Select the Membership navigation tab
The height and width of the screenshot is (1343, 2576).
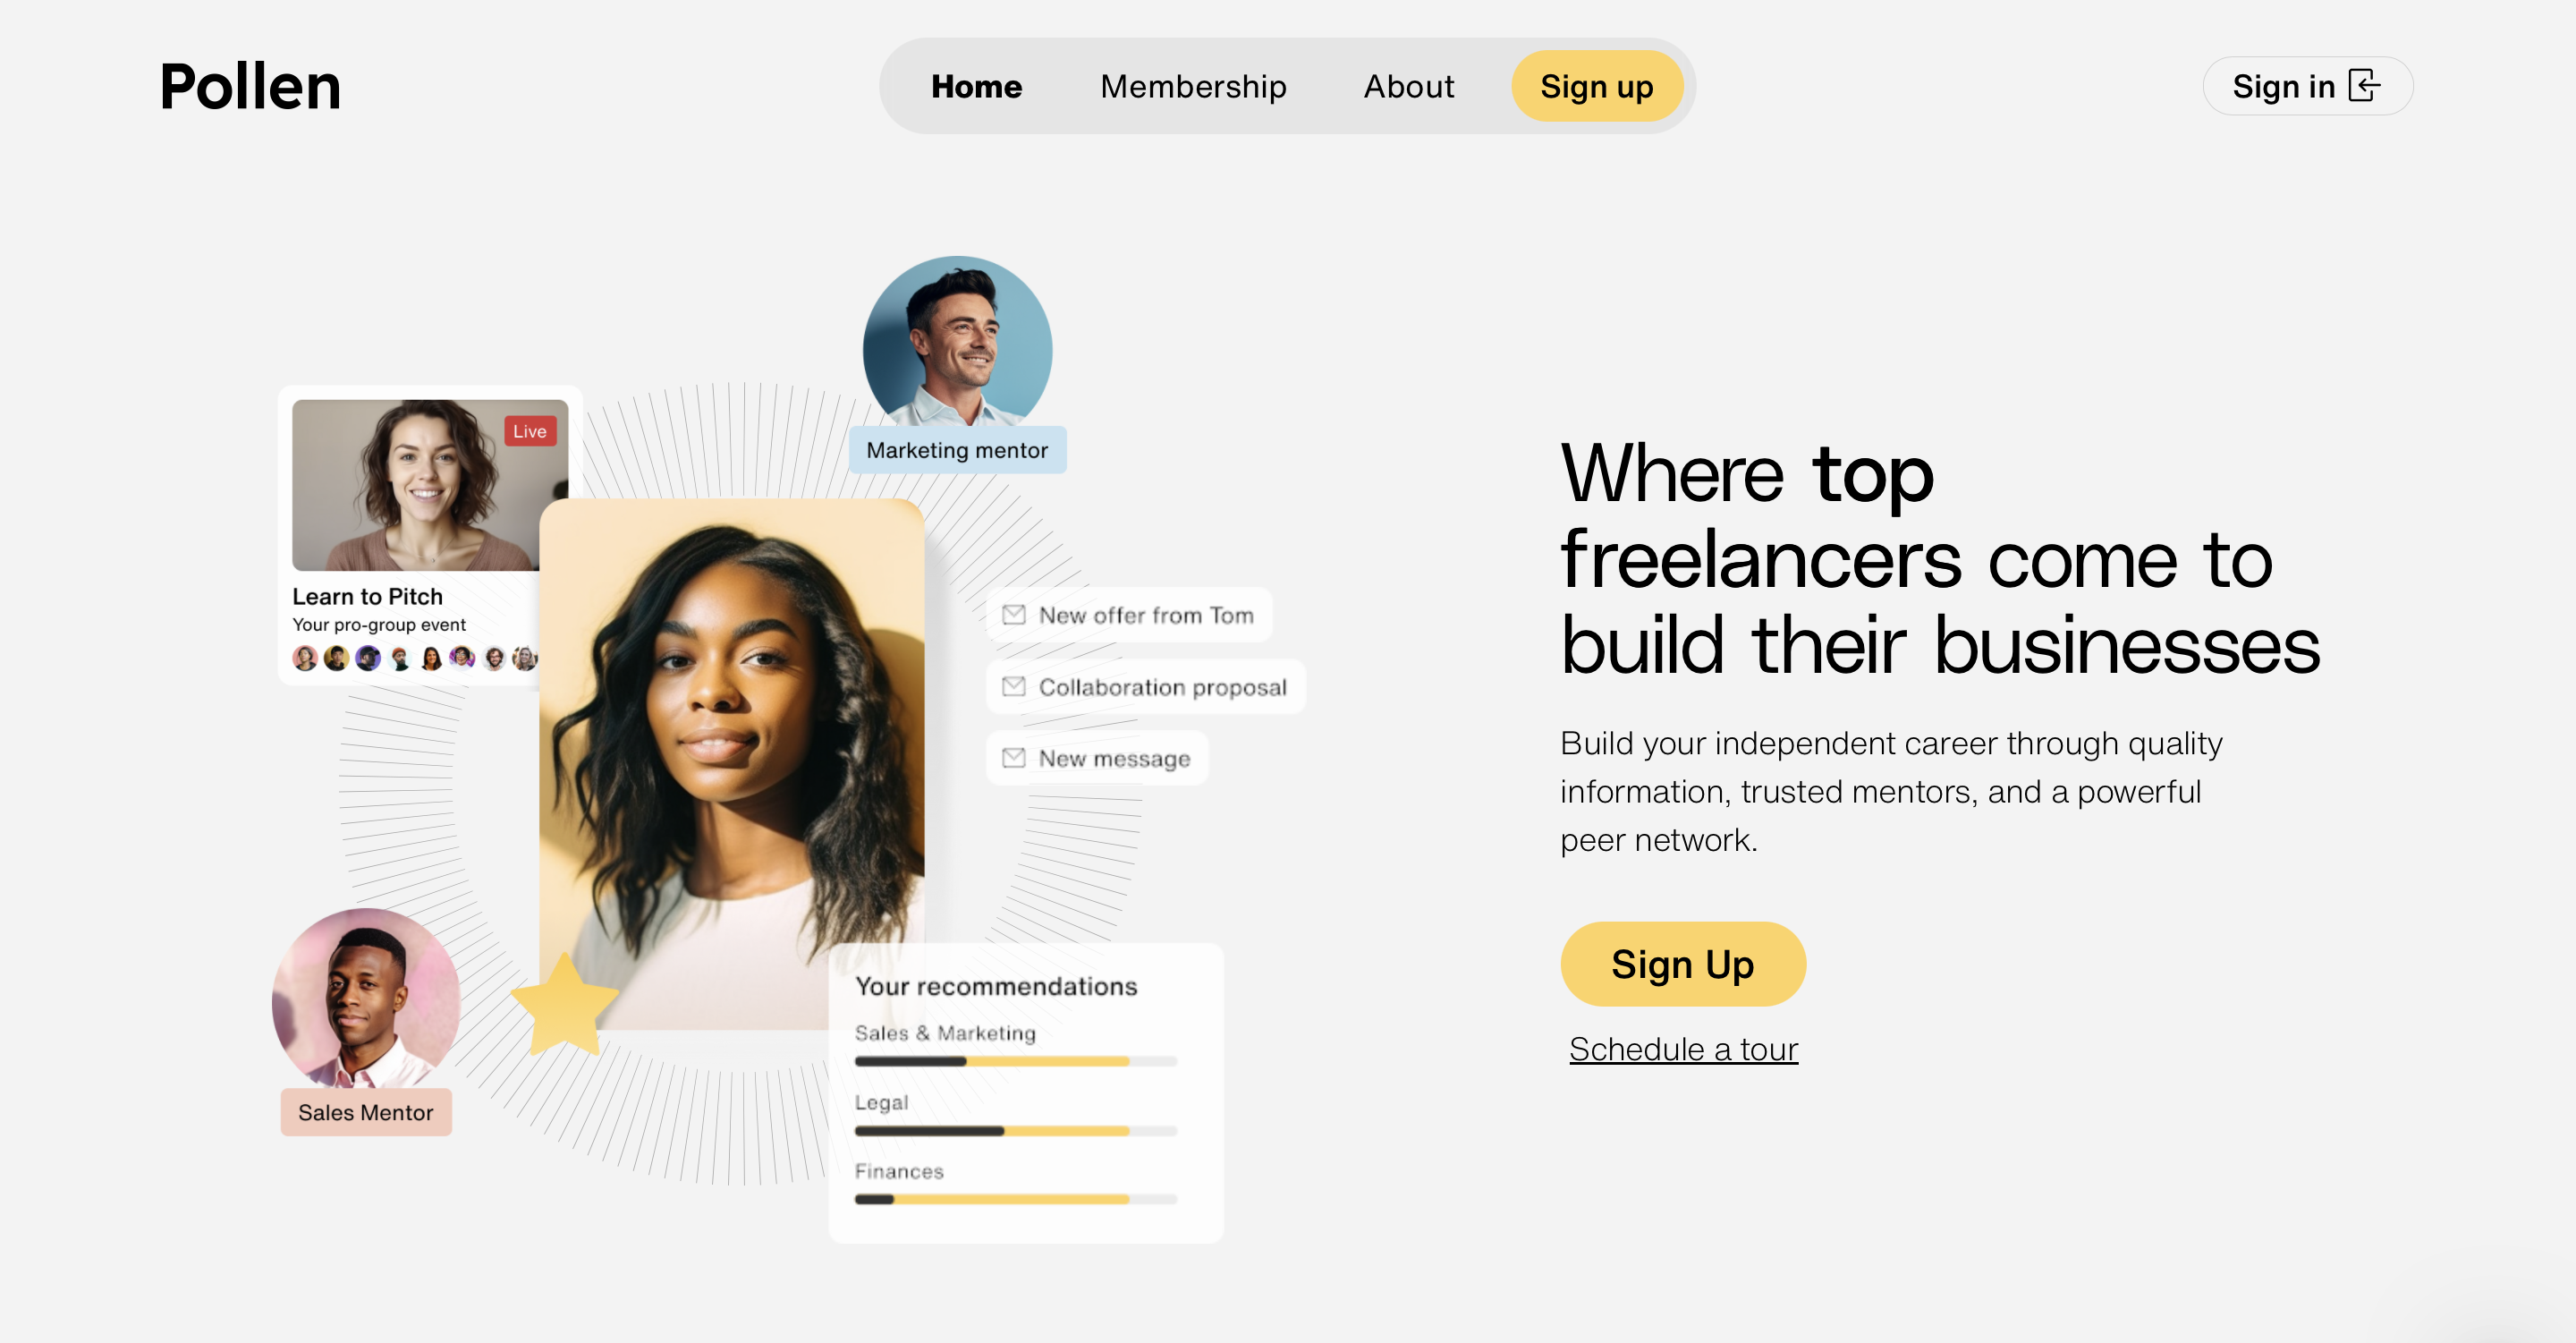click(1192, 85)
